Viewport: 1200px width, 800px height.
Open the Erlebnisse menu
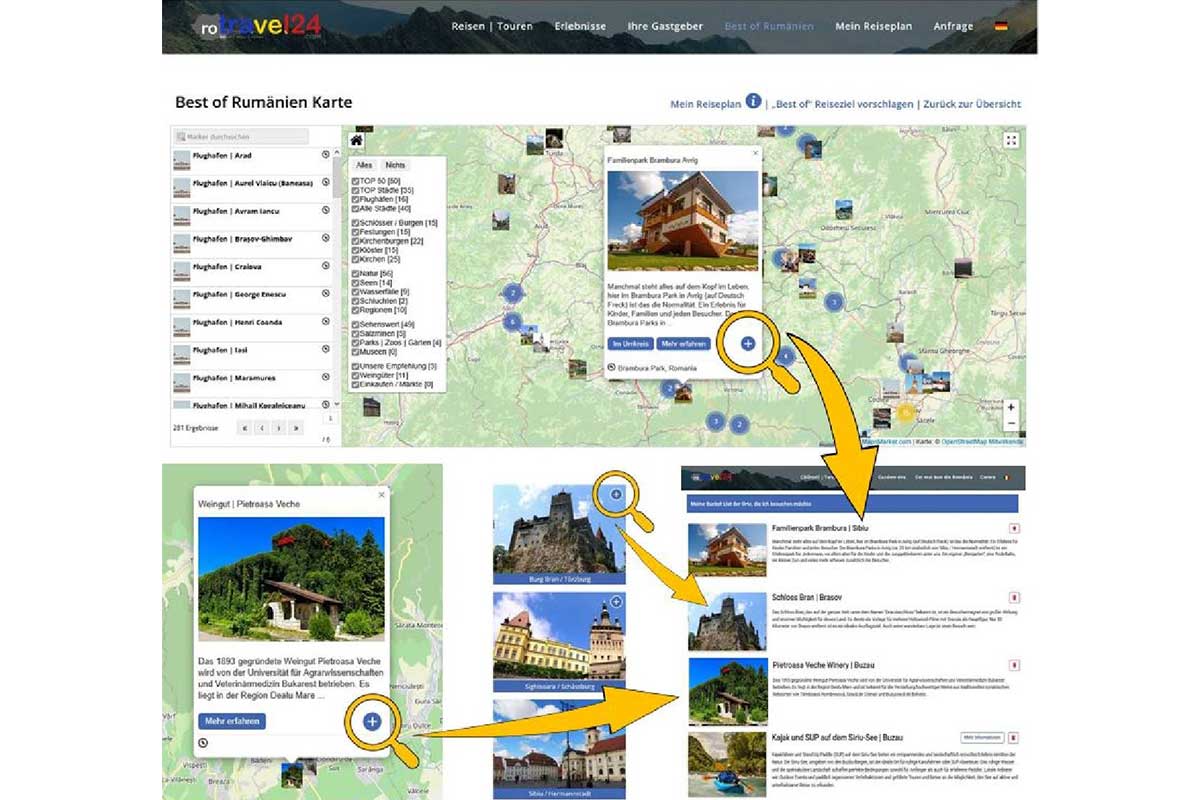coord(579,26)
